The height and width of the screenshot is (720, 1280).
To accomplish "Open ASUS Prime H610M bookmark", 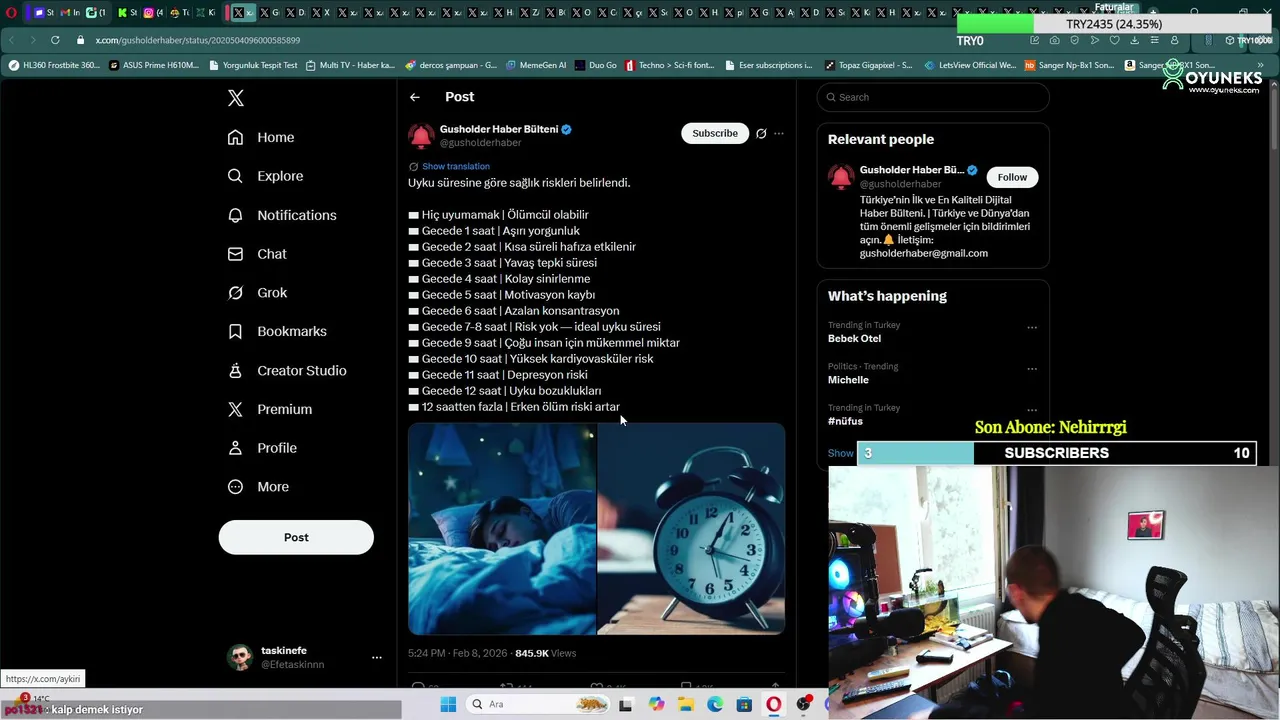I will click(153, 65).
